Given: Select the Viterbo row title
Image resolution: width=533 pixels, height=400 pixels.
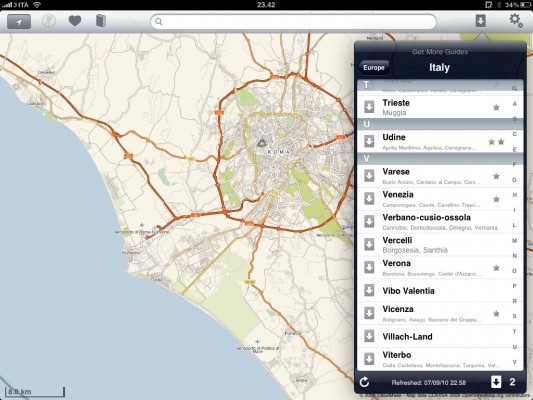Looking at the screenshot, I should click(x=397, y=355).
